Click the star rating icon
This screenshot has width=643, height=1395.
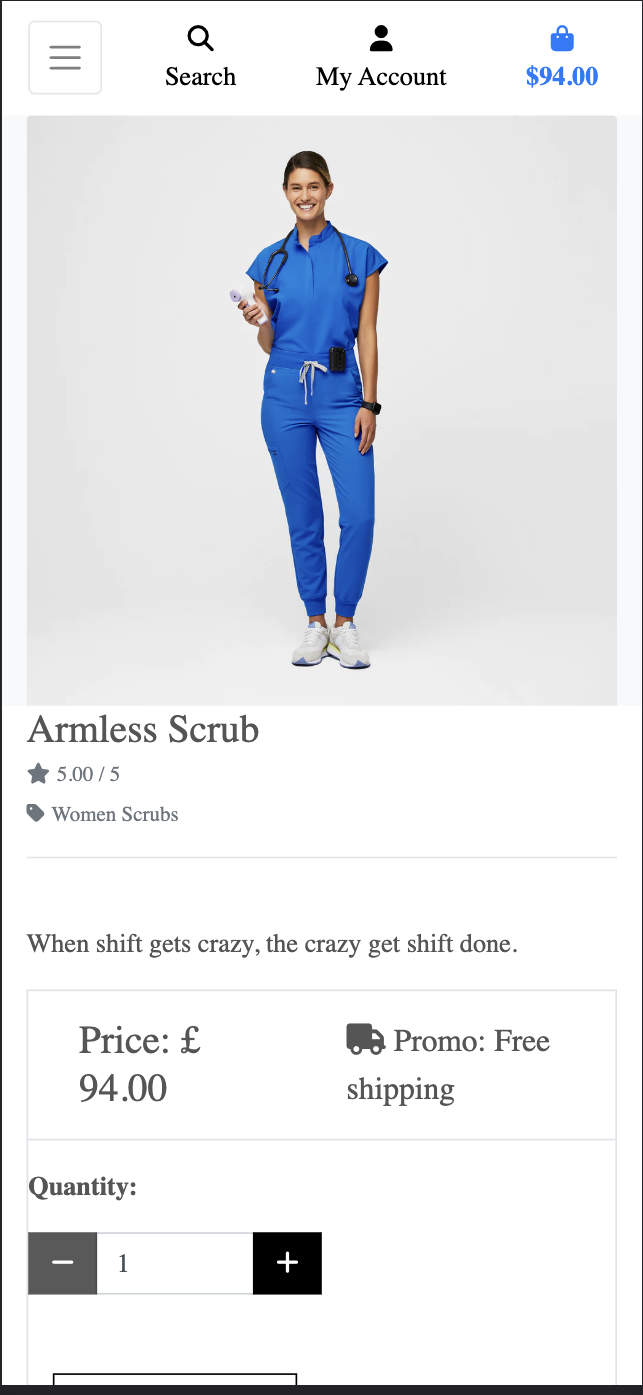pos(38,773)
